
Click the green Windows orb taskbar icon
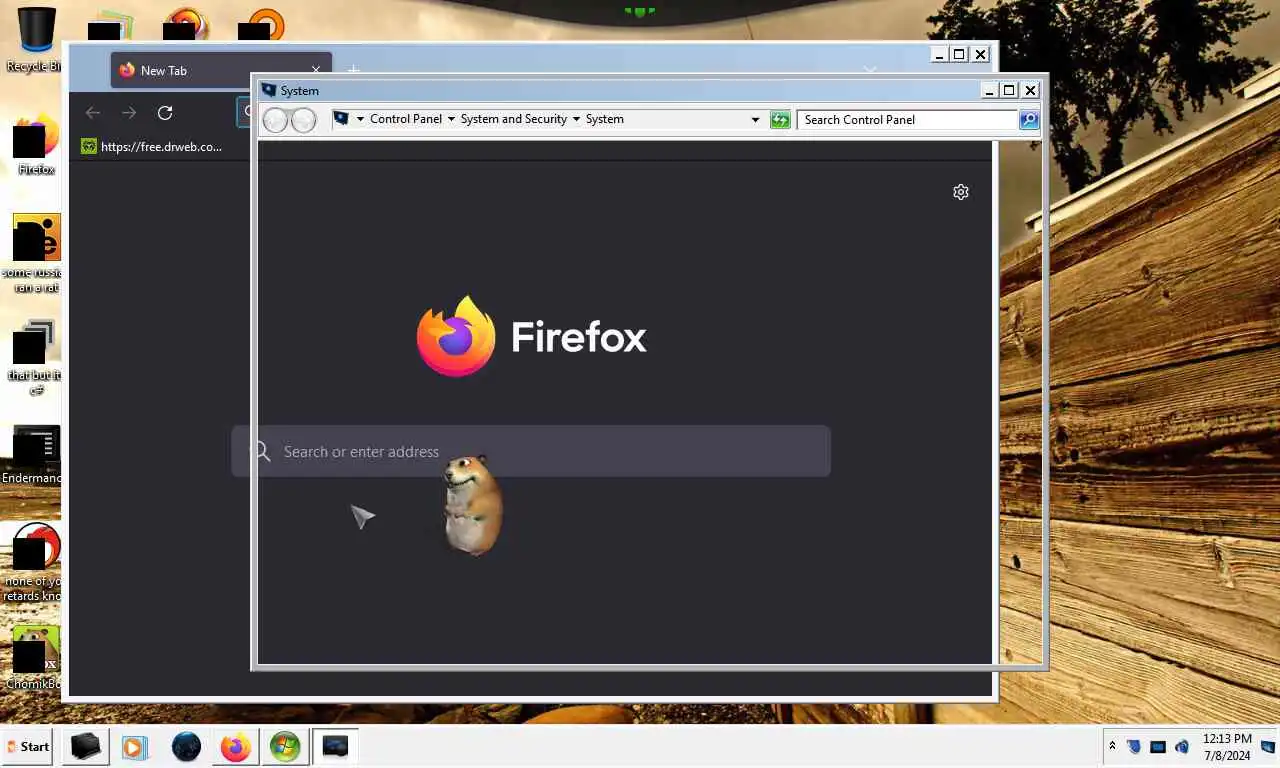click(x=285, y=747)
